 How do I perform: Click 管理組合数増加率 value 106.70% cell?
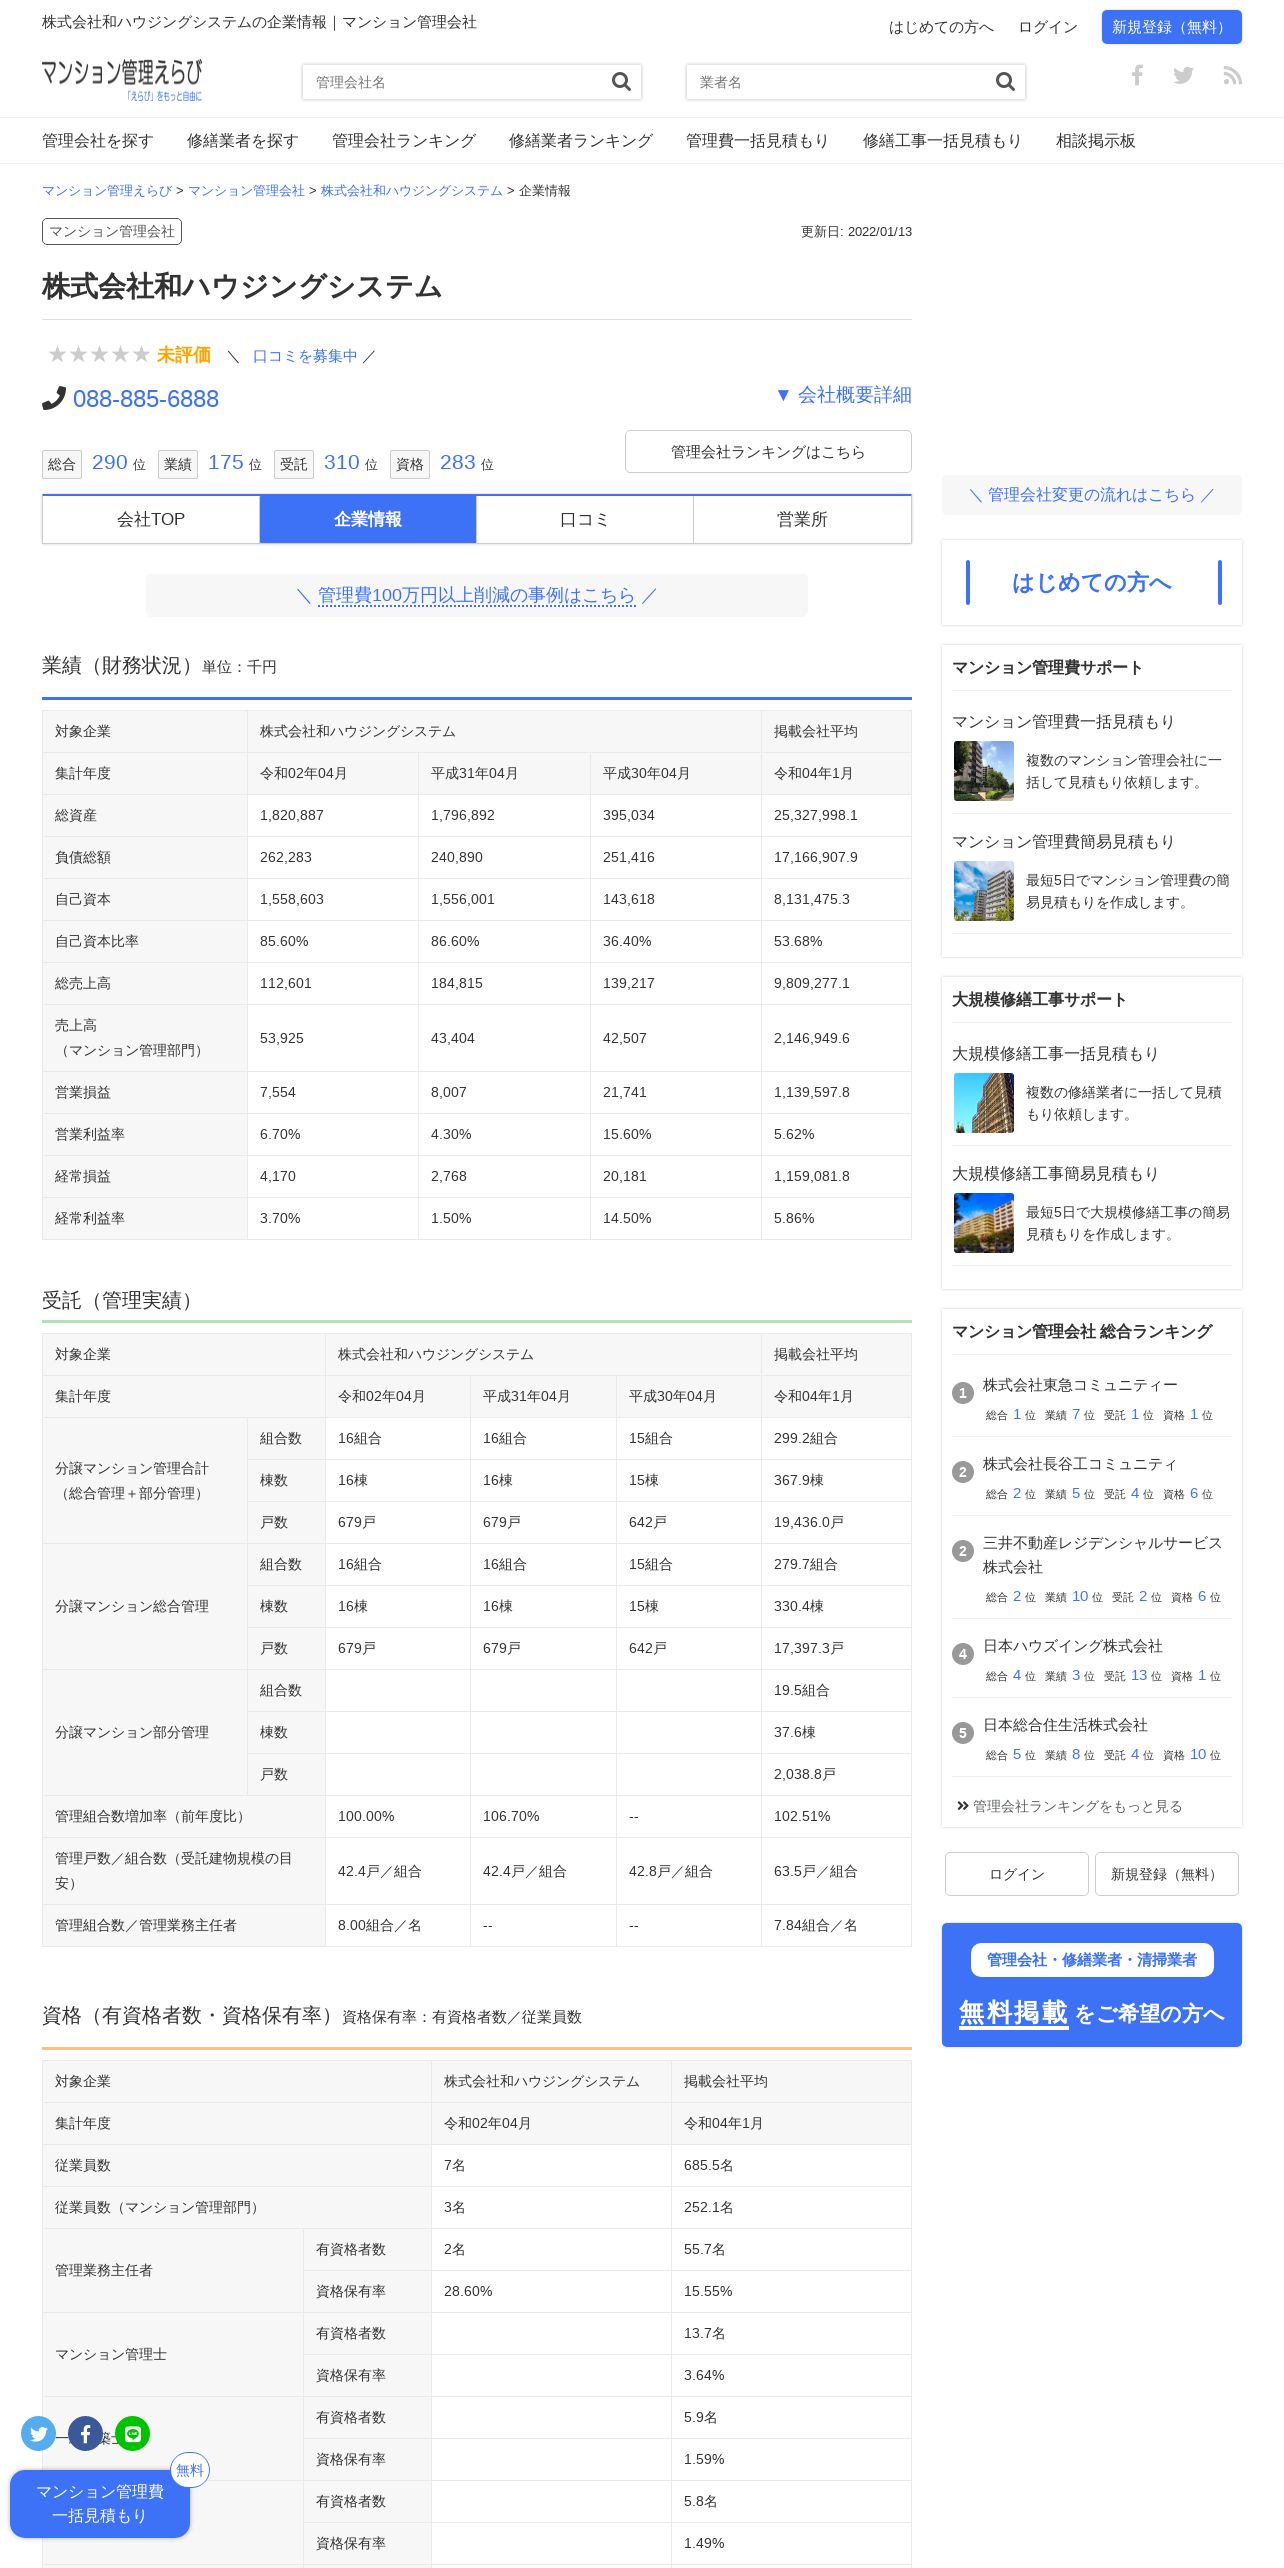[543, 1816]
